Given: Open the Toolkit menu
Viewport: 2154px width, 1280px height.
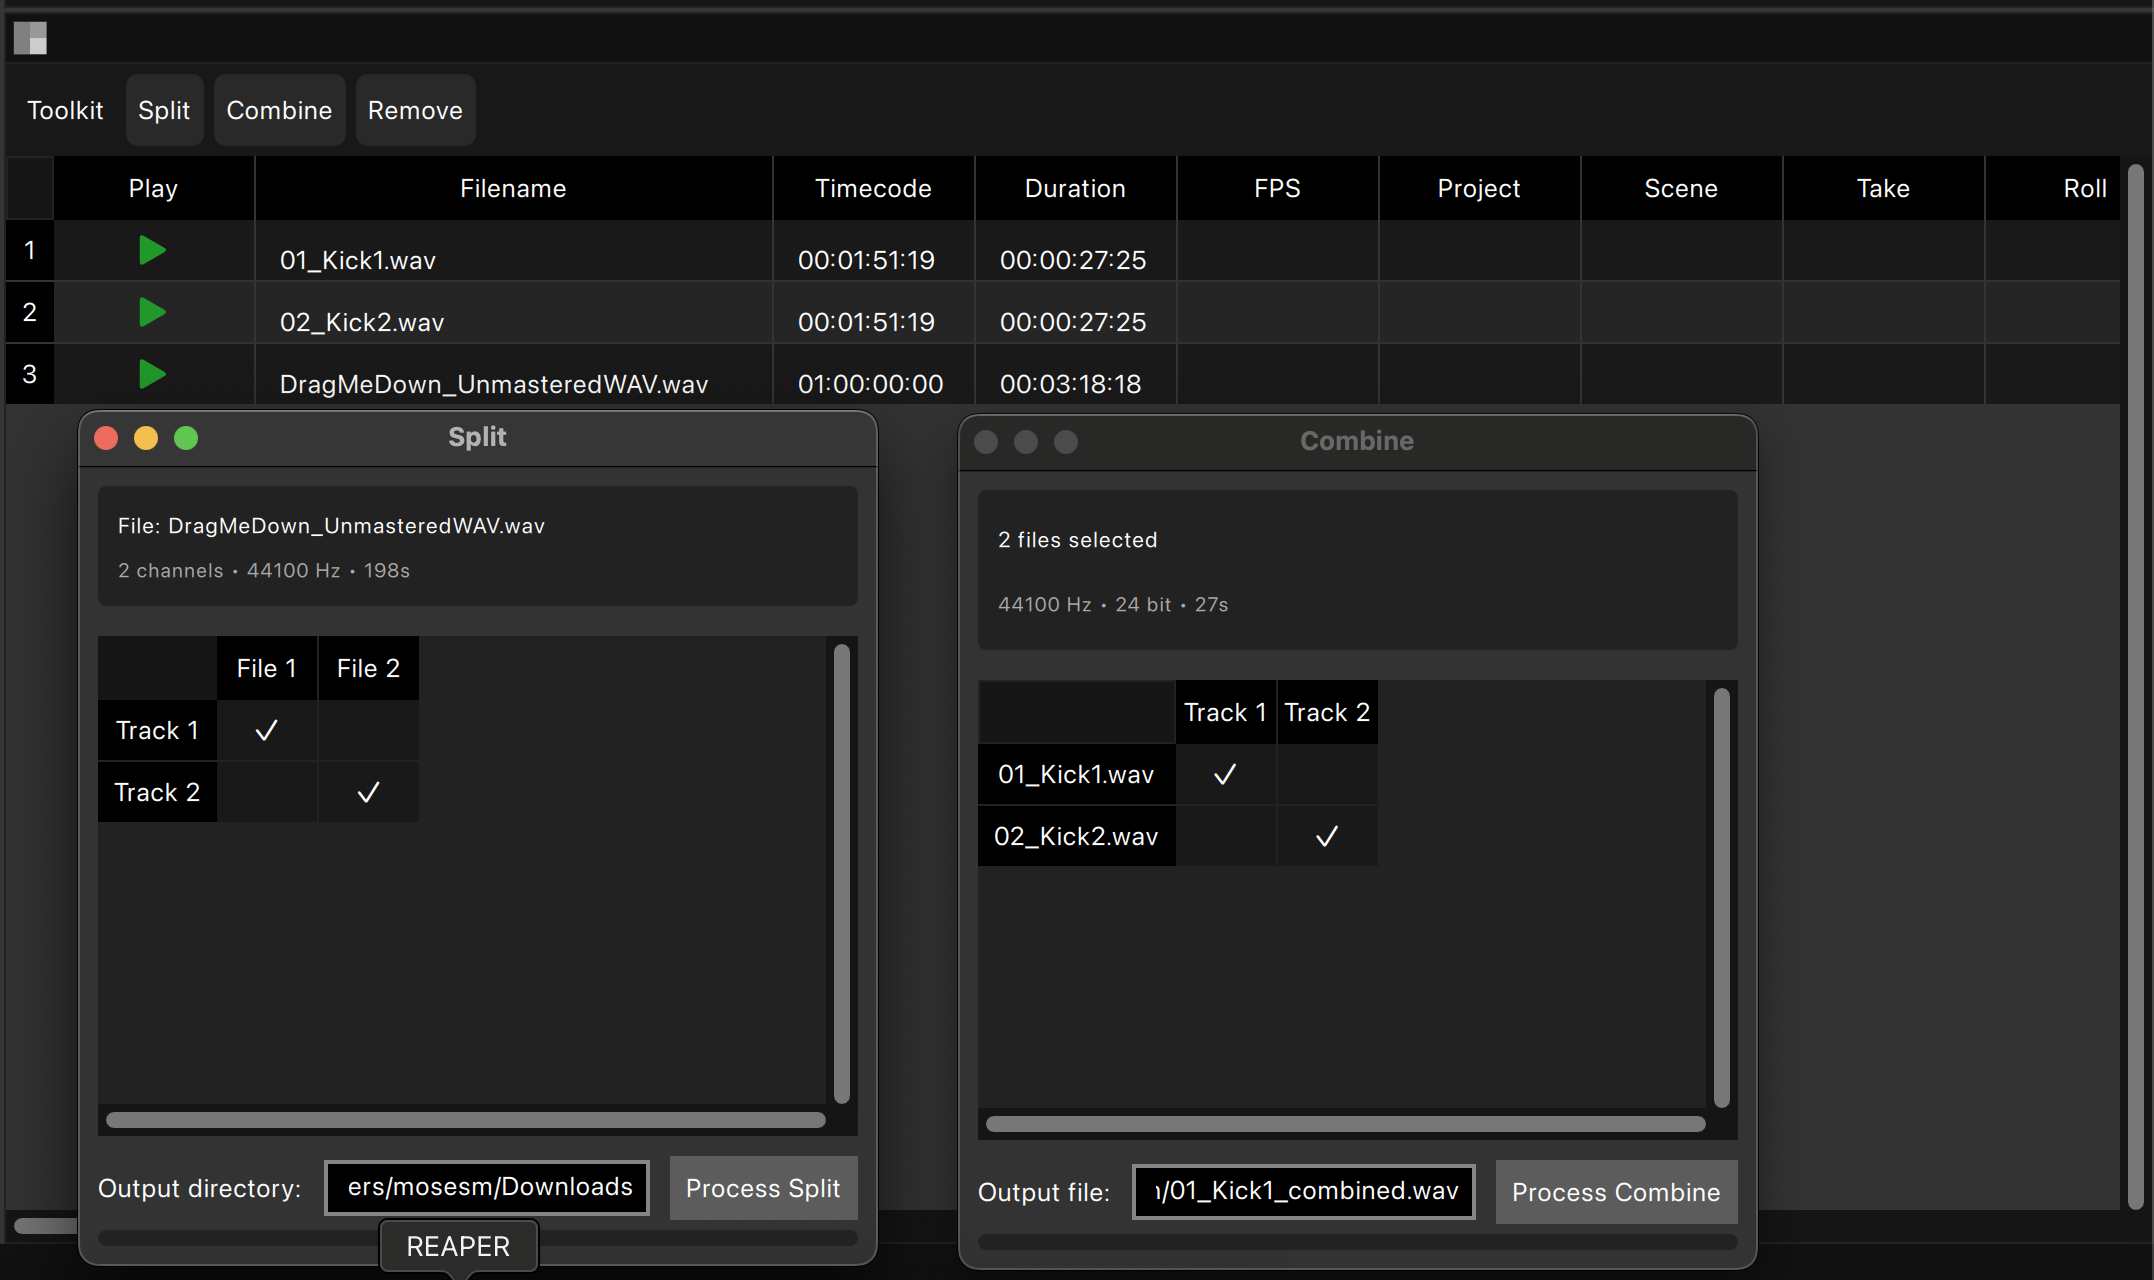Looking at the screenshot, I should pos(64,110).
